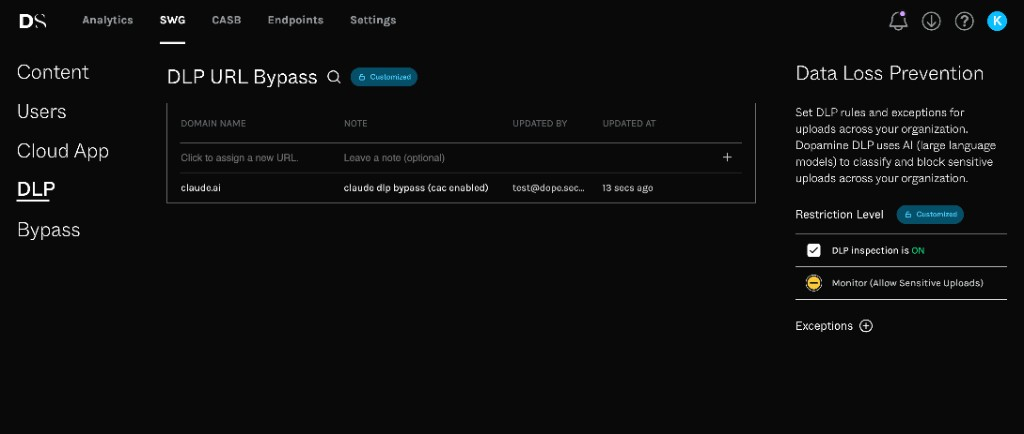This screenshot has width=1024, height=434.
Task: Click the 'claude dlp bypass (cac enabled)' note
Action: (416, 188)
